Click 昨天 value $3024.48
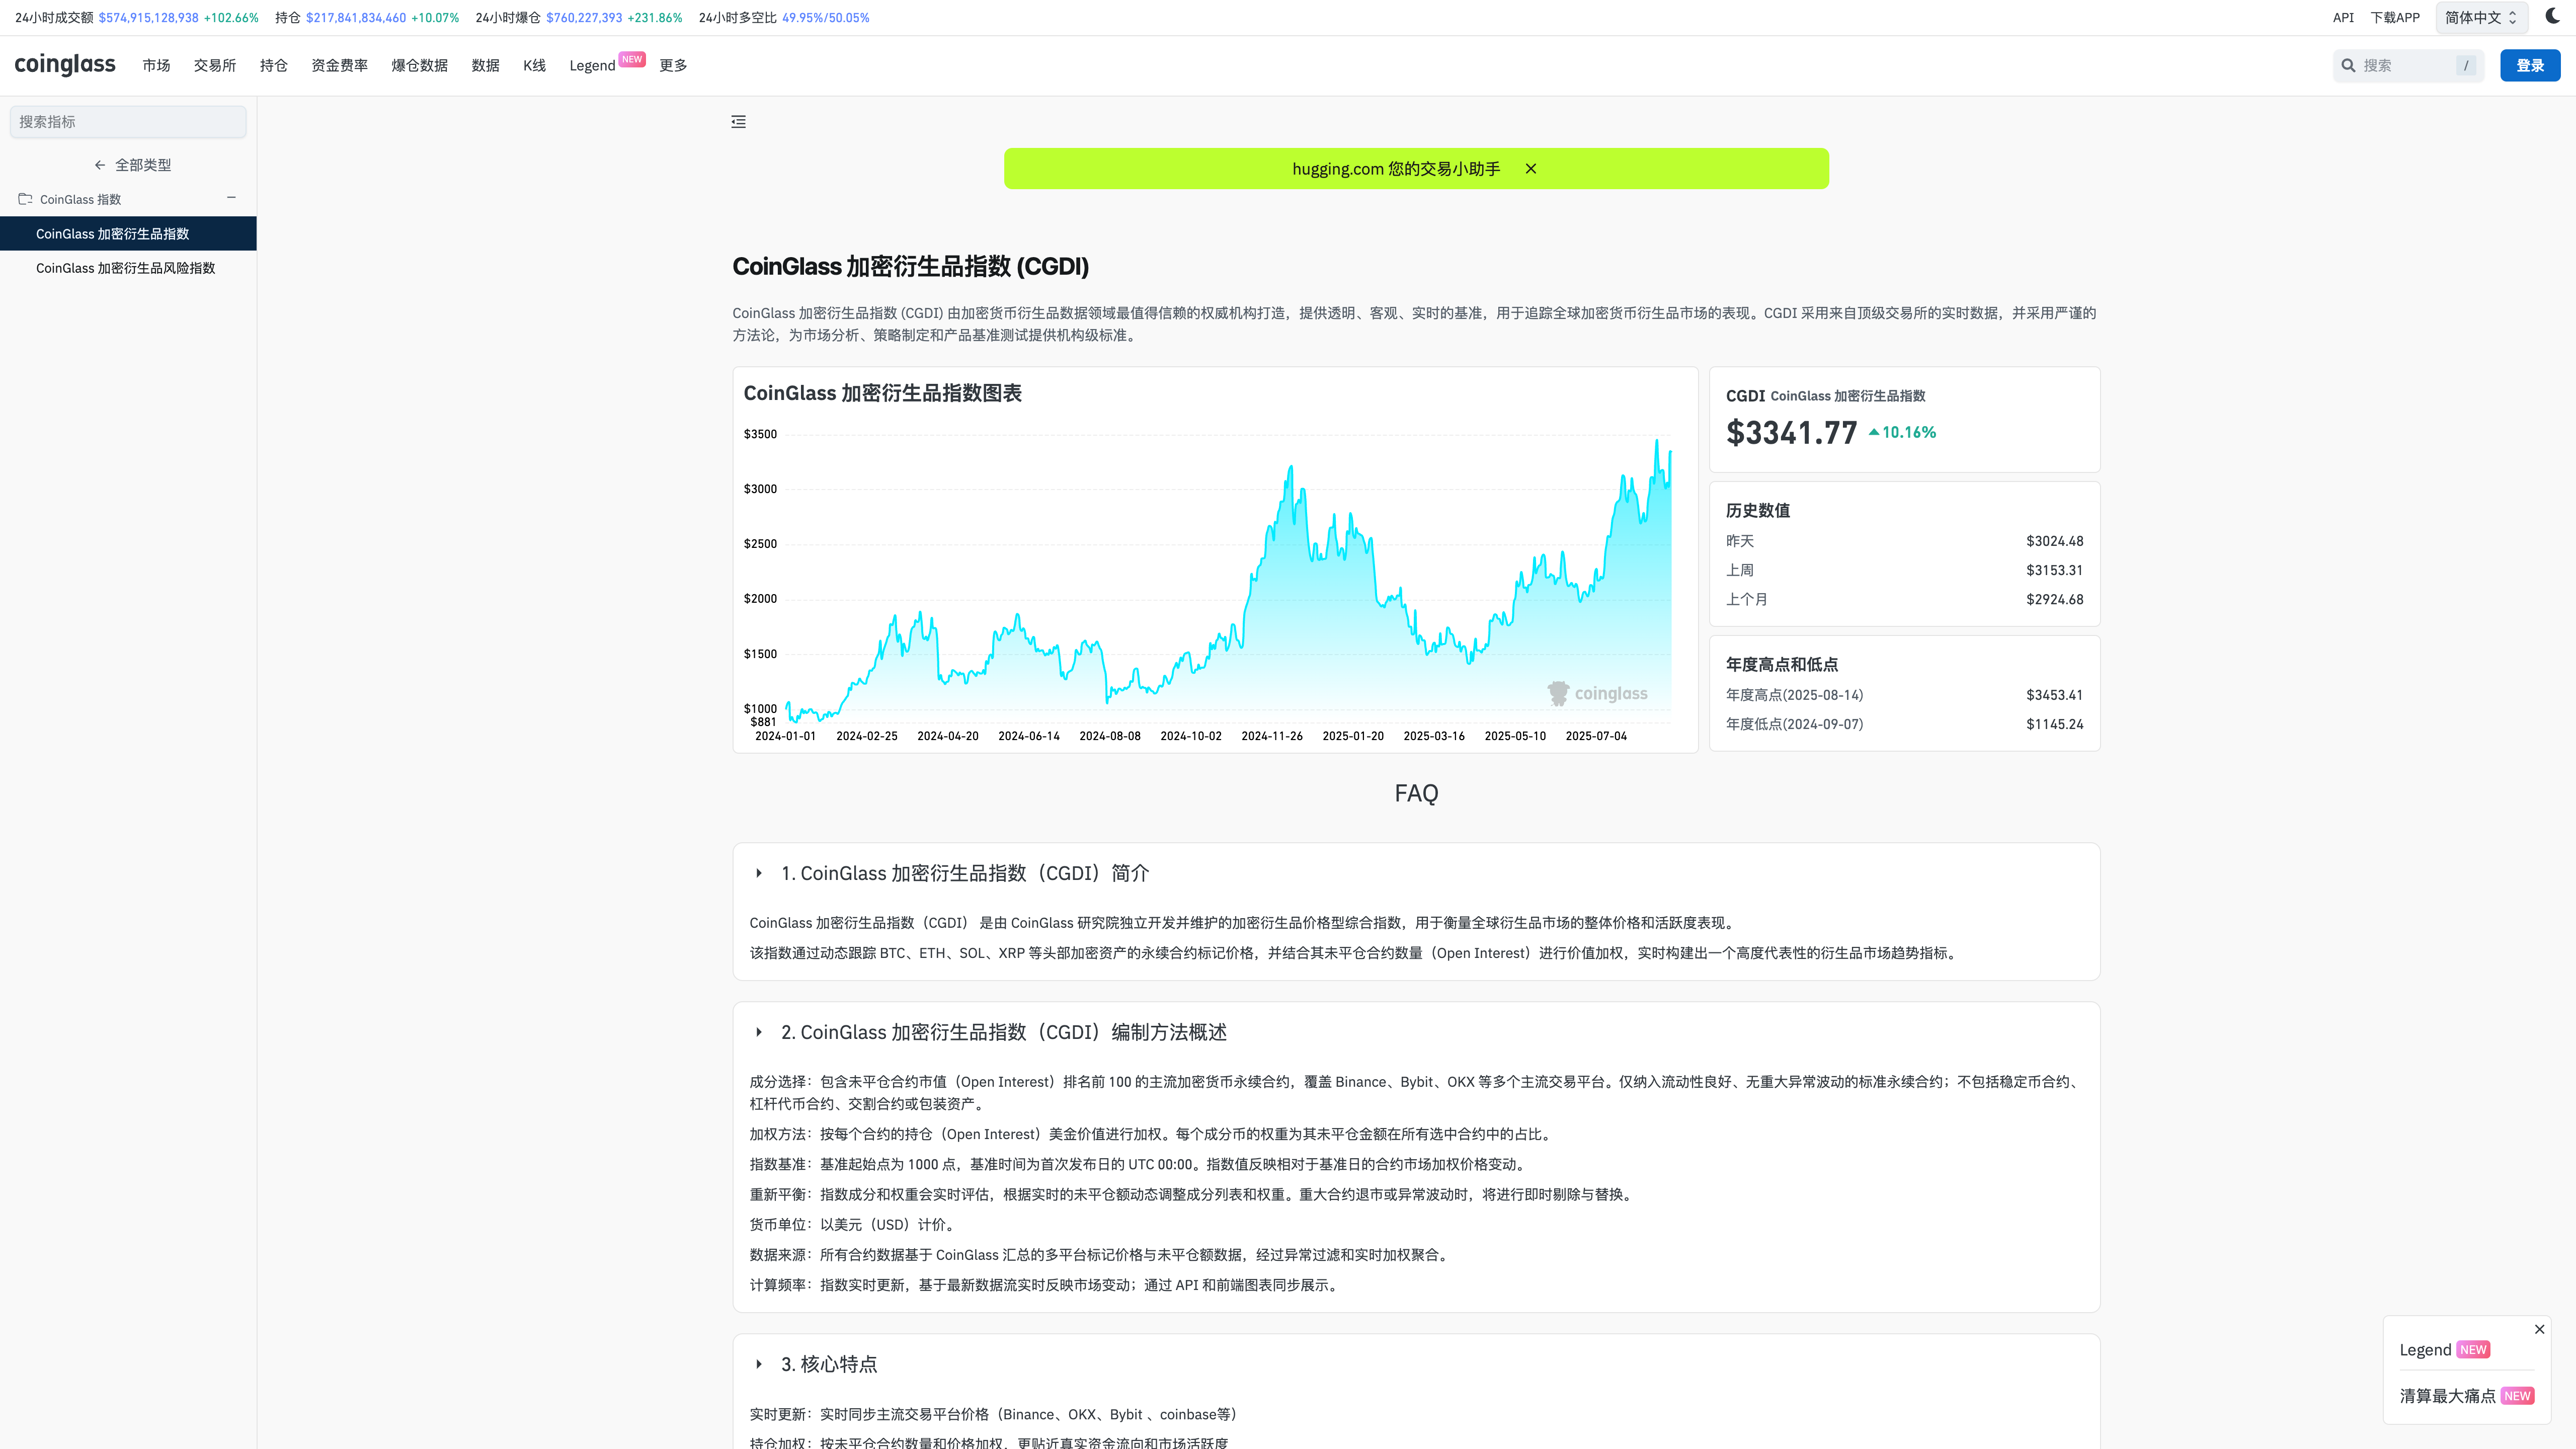Image resolution: width=2576 pixels, height=1449 pixels. coord(2054,541)
